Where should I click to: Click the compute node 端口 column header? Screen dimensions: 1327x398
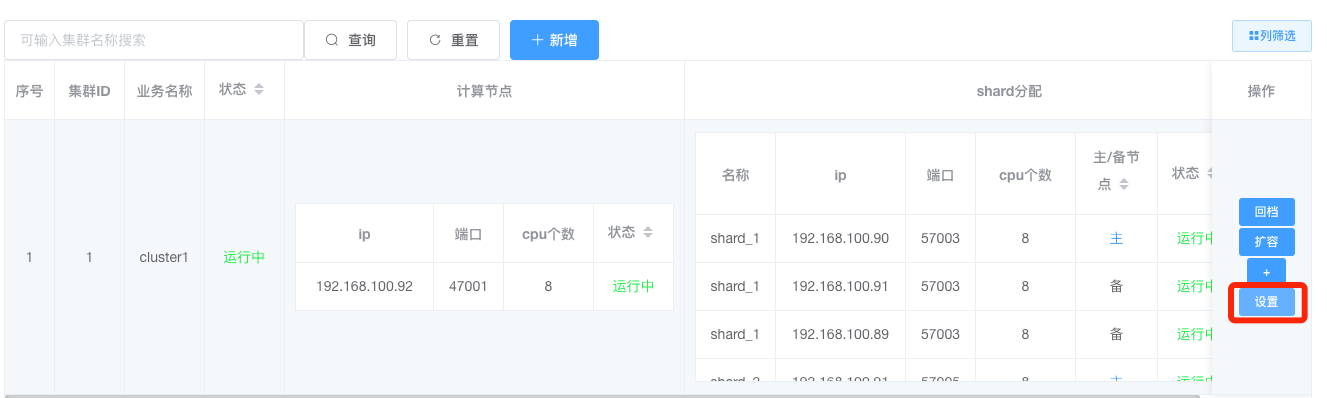pos(468,233)
